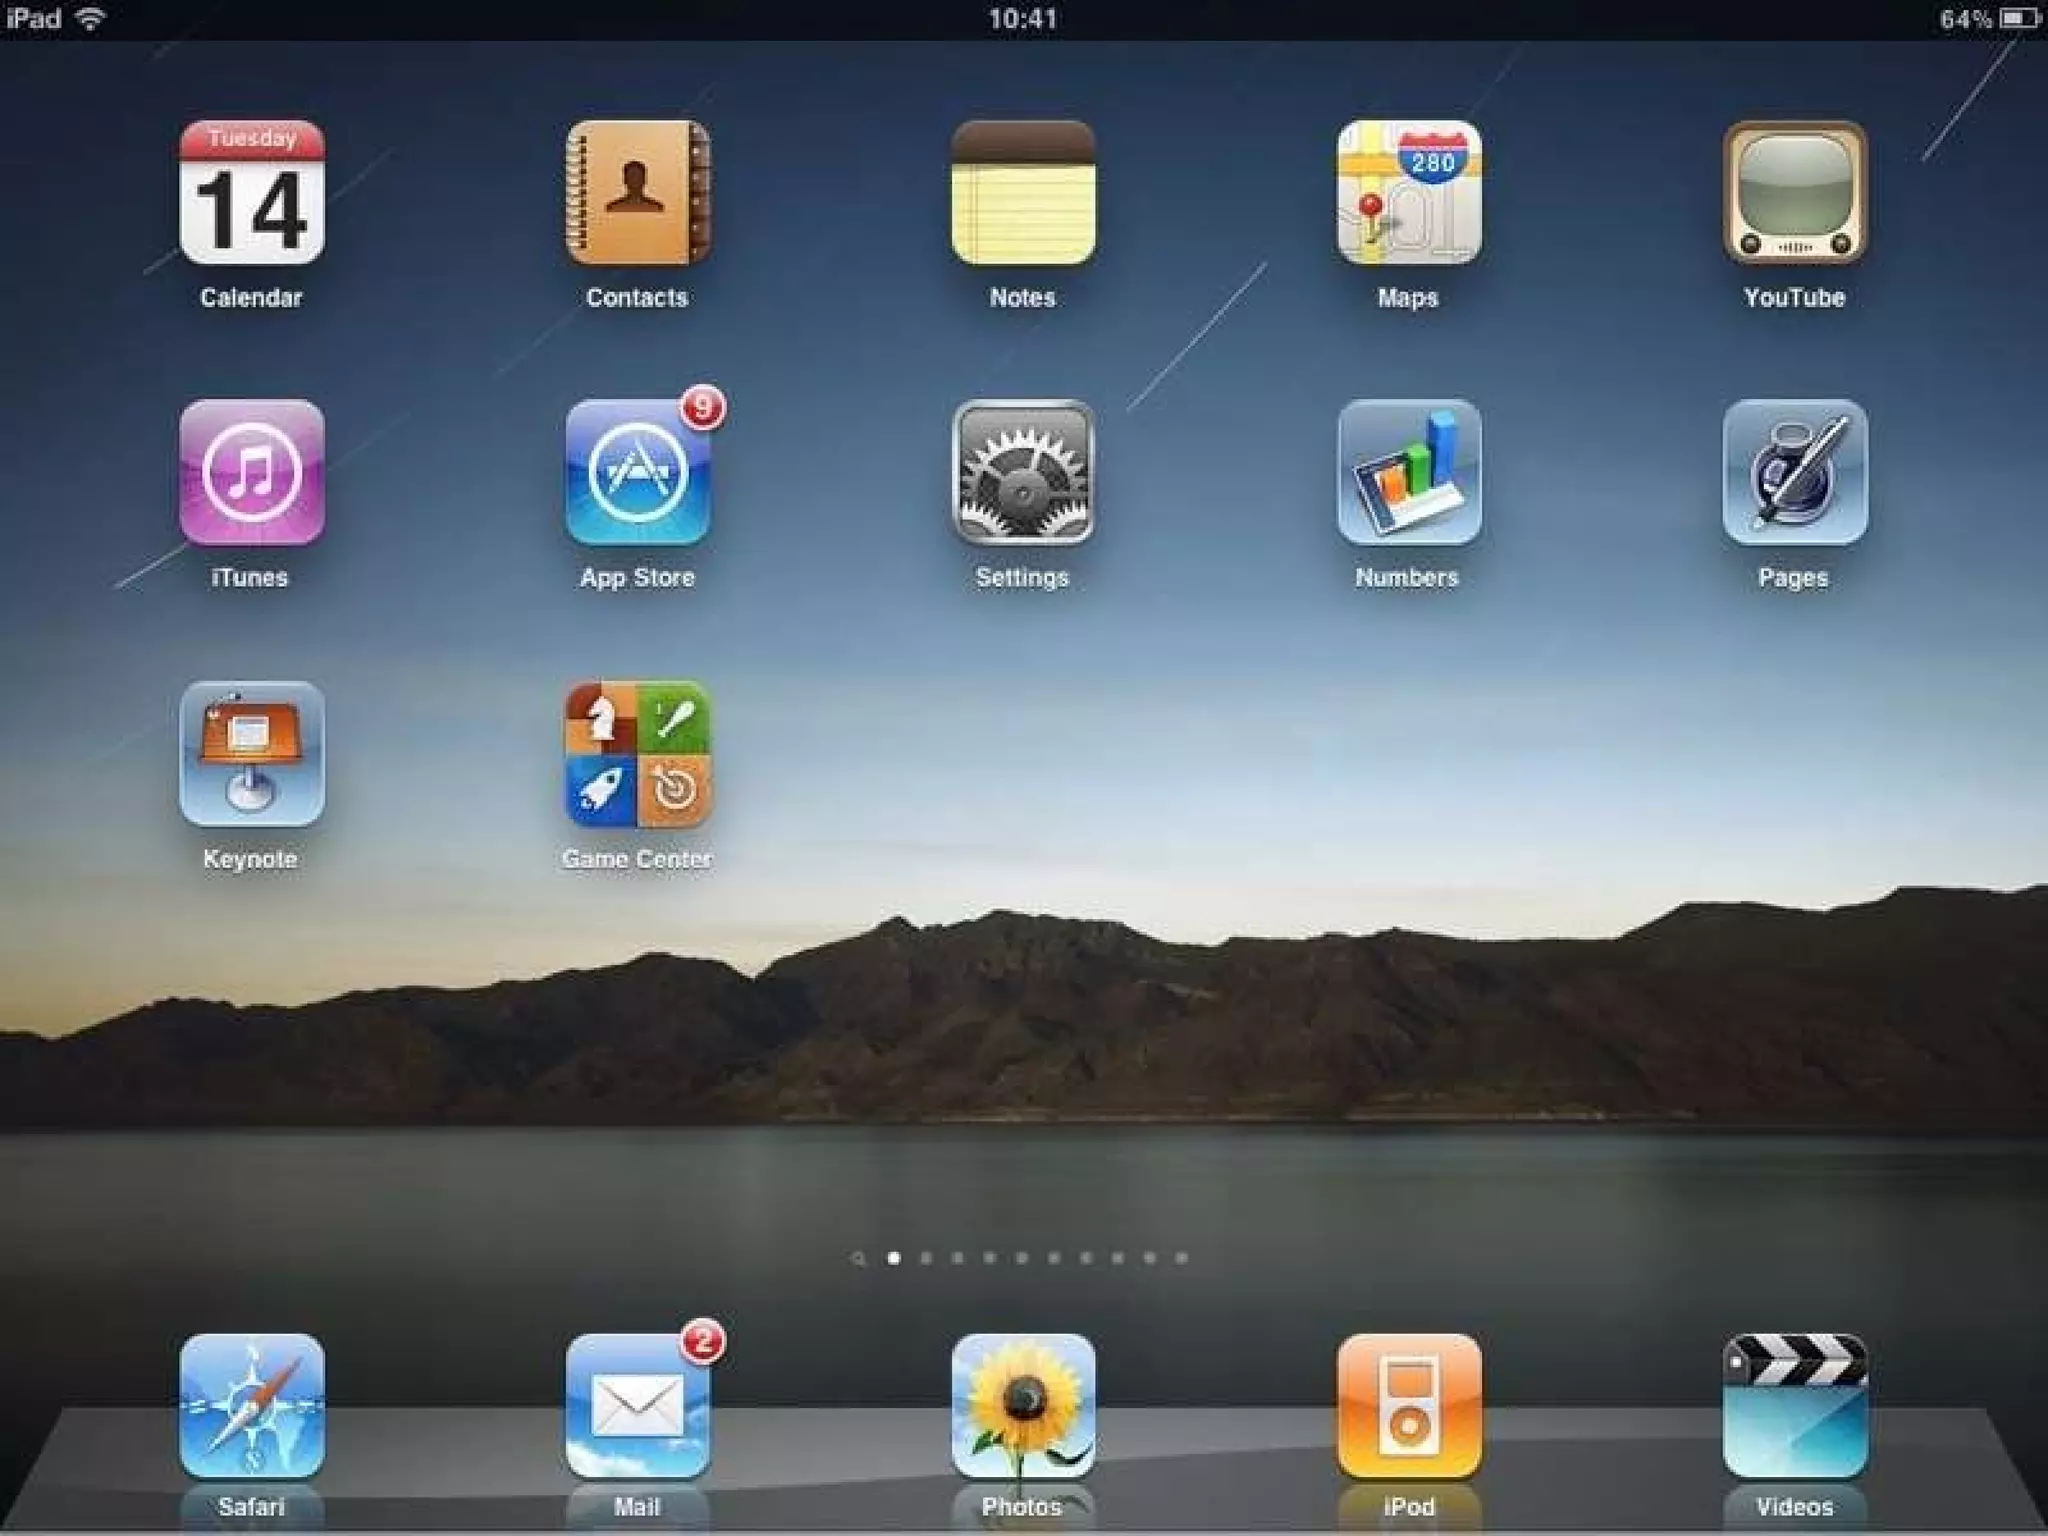This screenshot has height=1536, width=2048.
Task: Open Photos from the dock
Action: (1023, 1405)
